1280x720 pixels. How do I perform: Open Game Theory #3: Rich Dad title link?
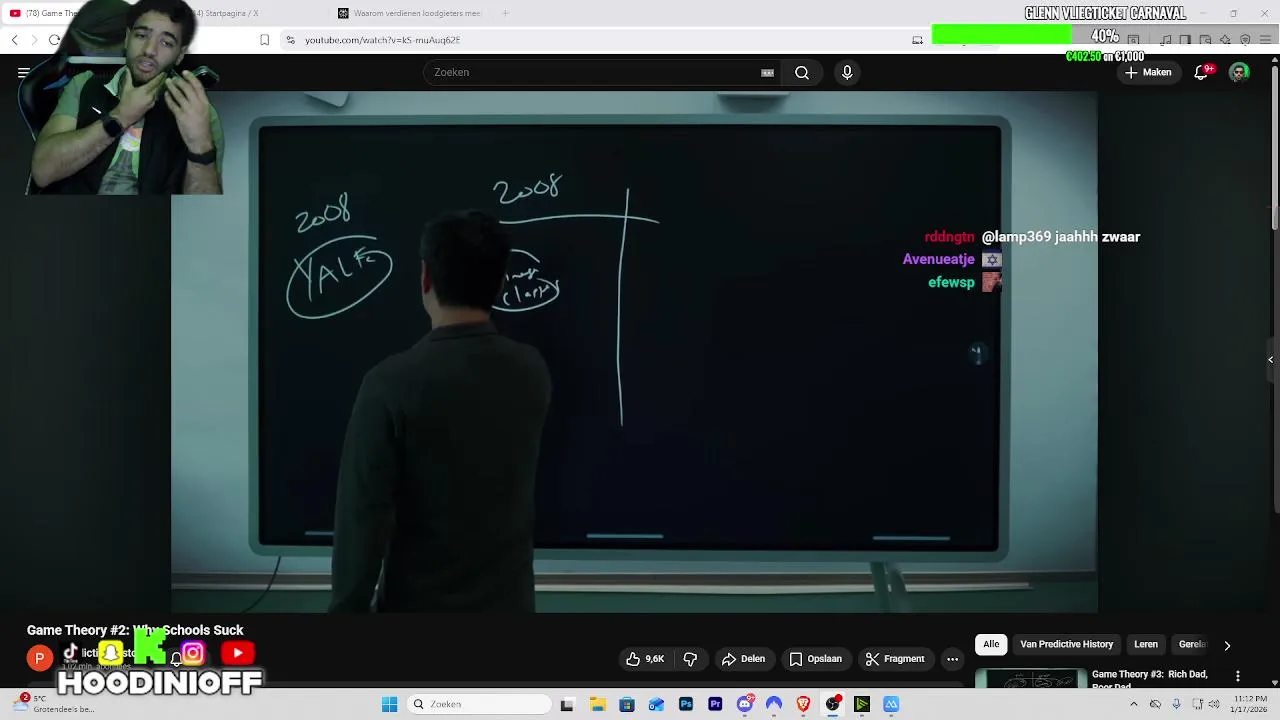coord(1149,679)
